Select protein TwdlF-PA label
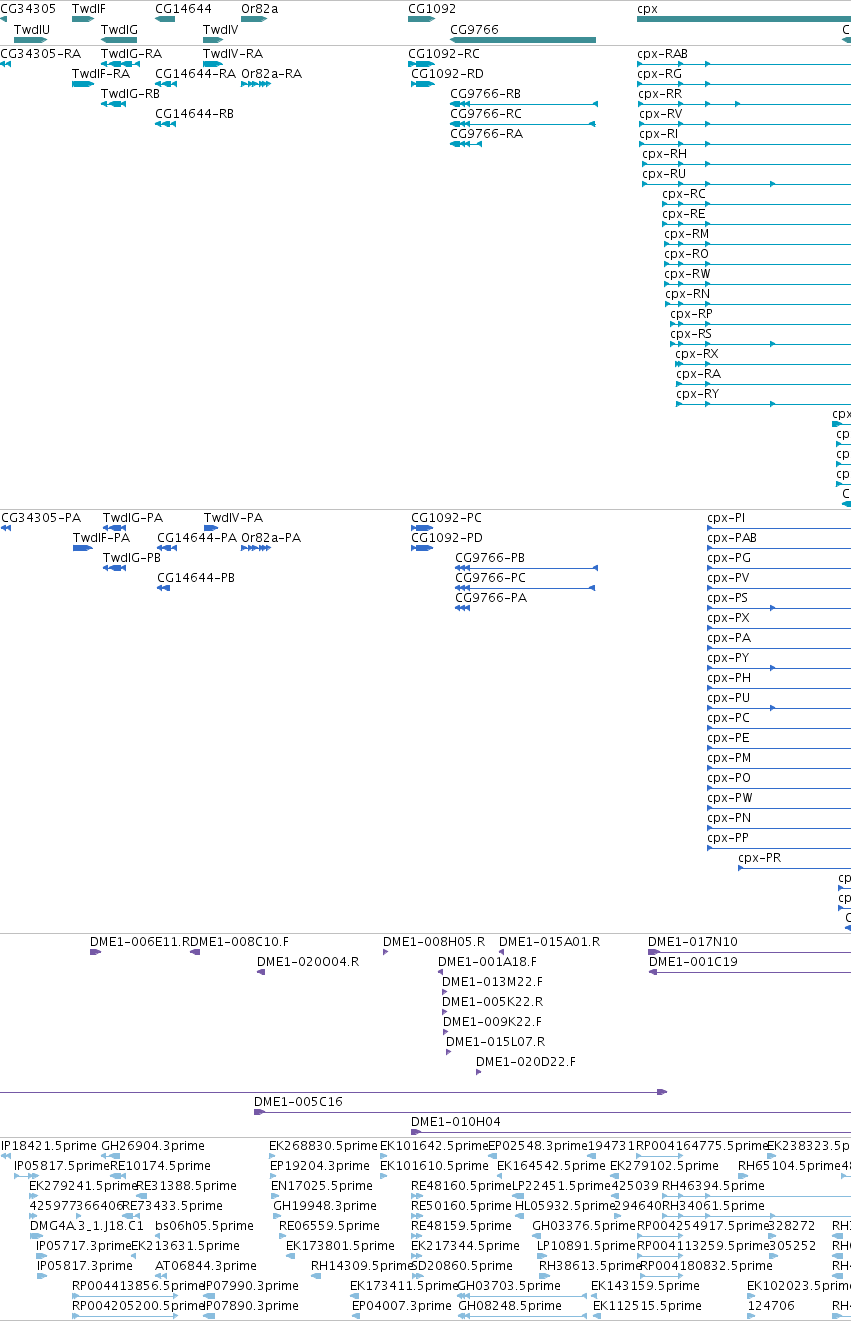Viewport: 851px width, 1321px height. pyautogui.click(x=102, y=538)
